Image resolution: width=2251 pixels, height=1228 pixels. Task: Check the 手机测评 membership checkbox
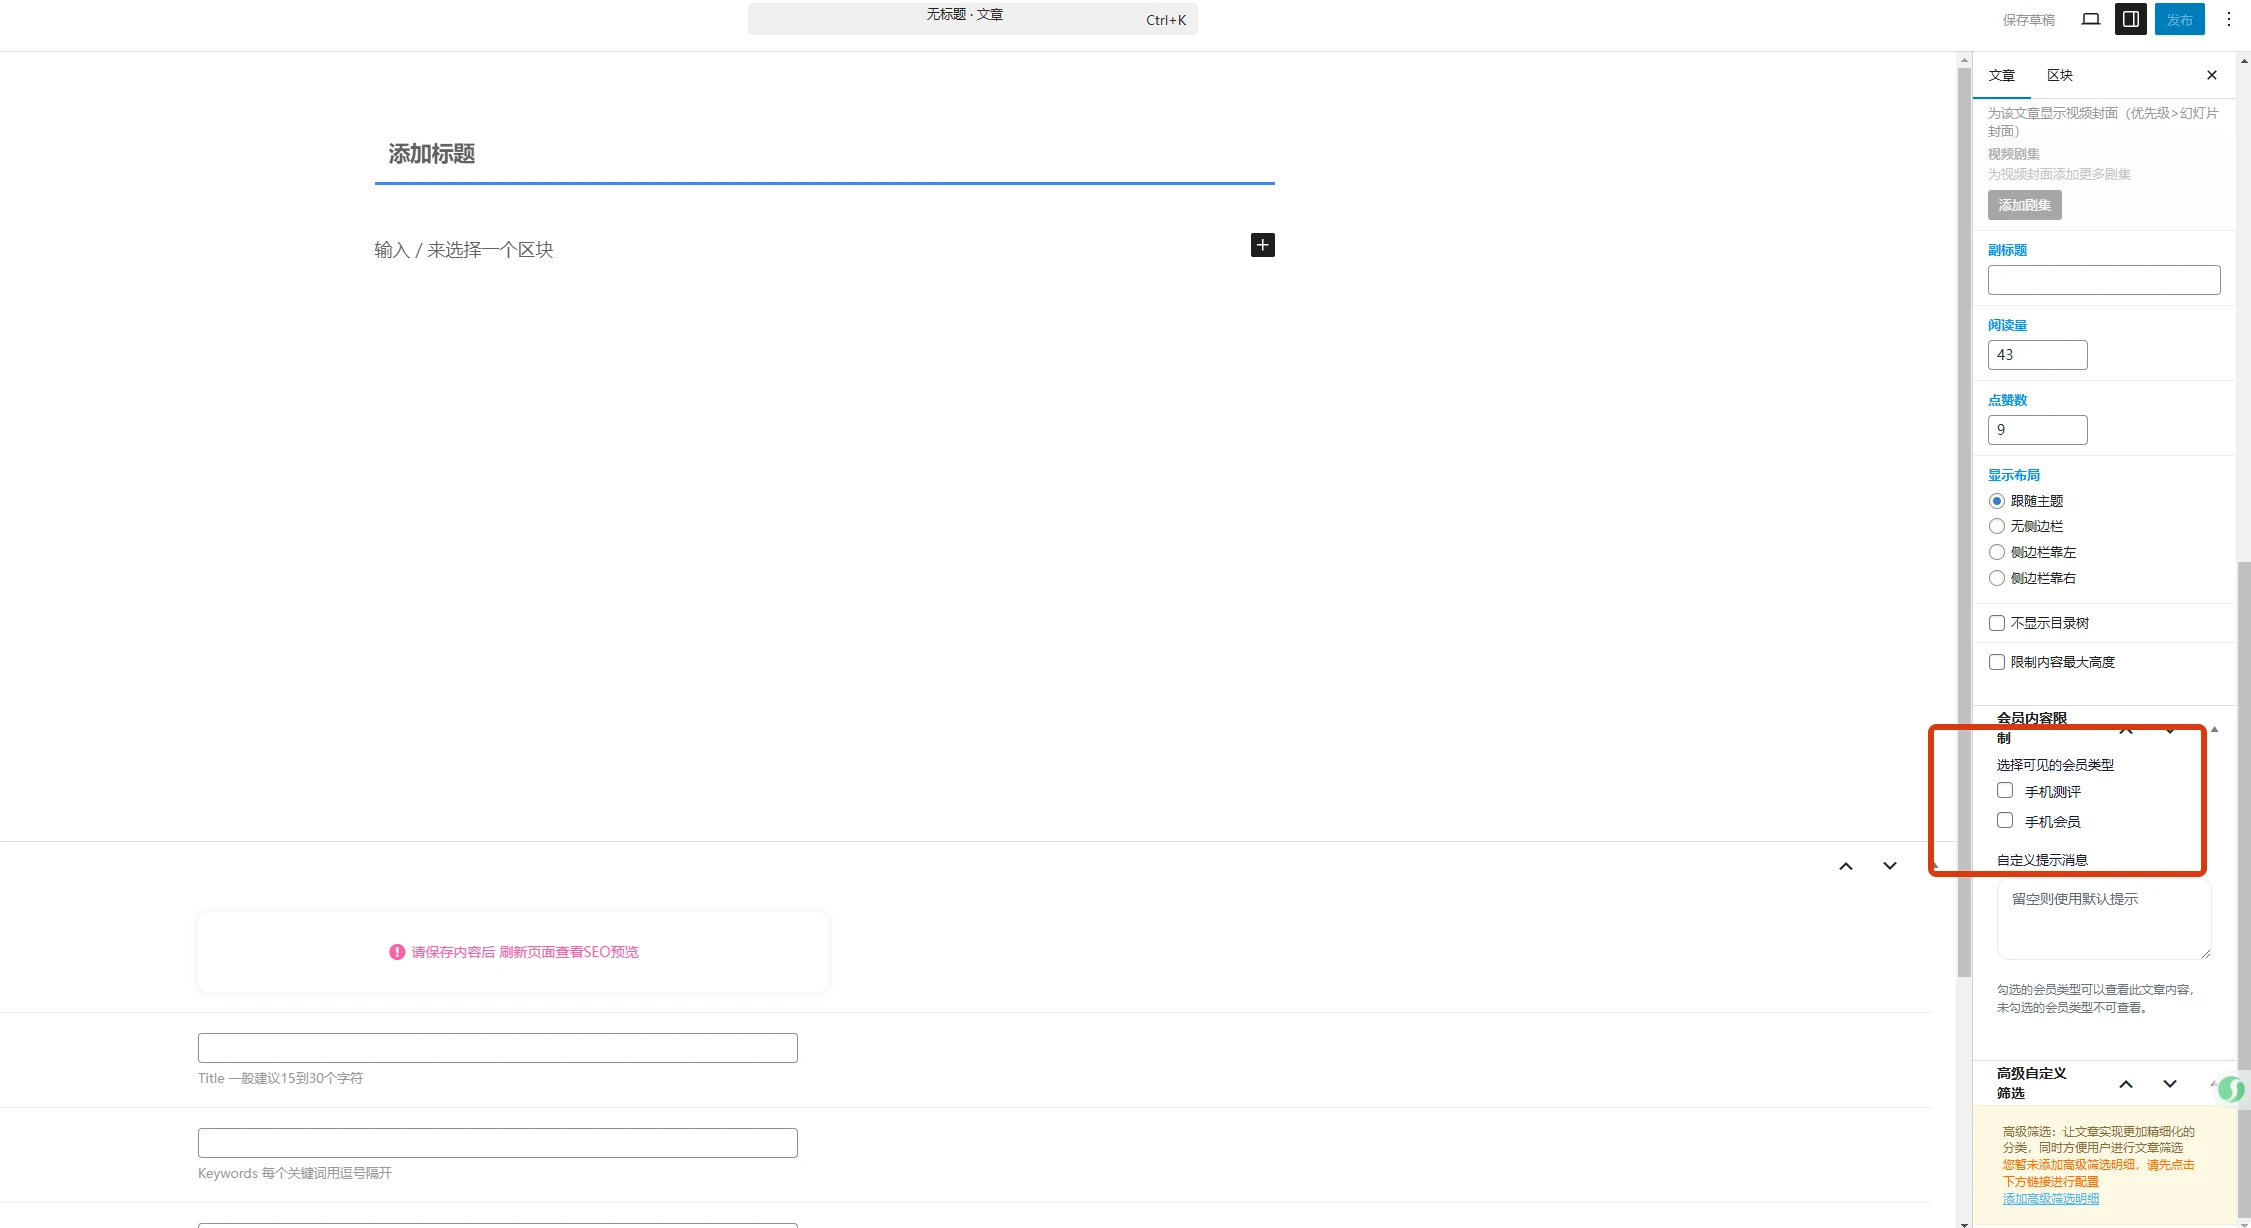(x=2004, y=790)
